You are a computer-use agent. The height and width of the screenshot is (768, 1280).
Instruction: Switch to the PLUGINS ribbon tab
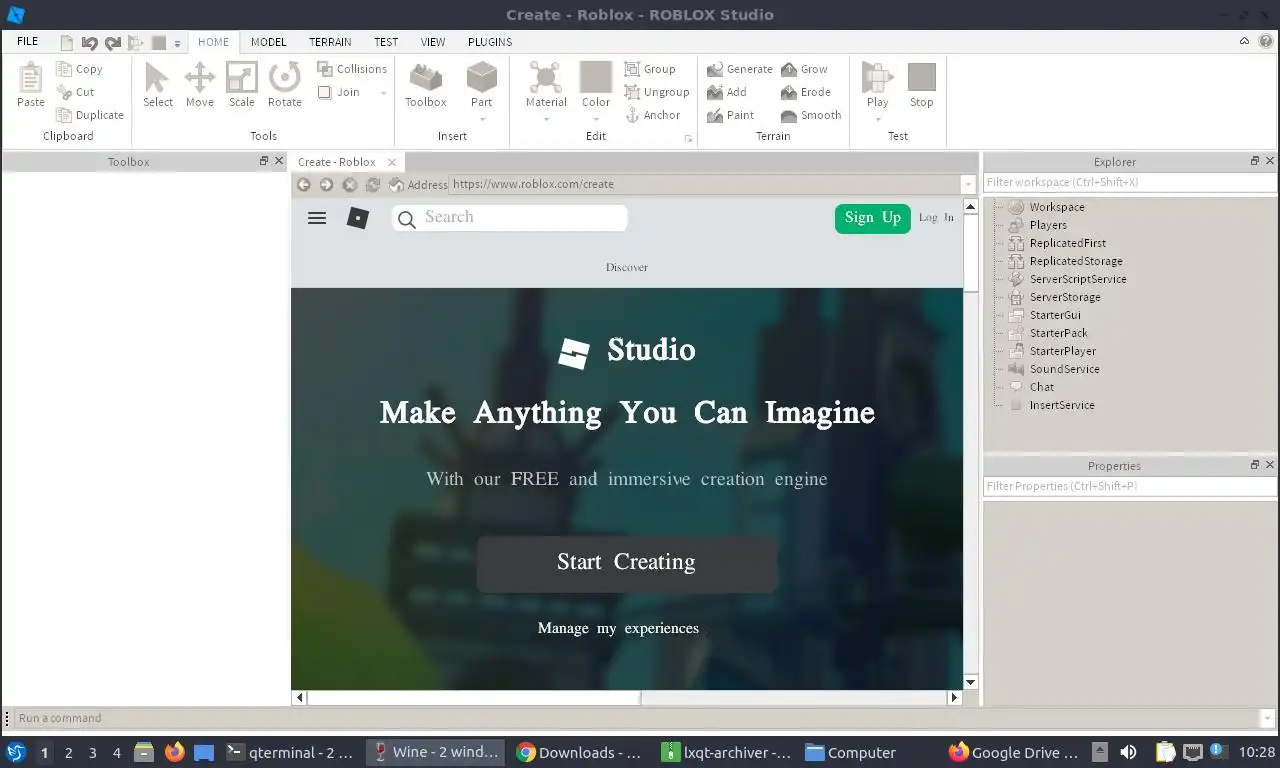(x=490, y=42)
